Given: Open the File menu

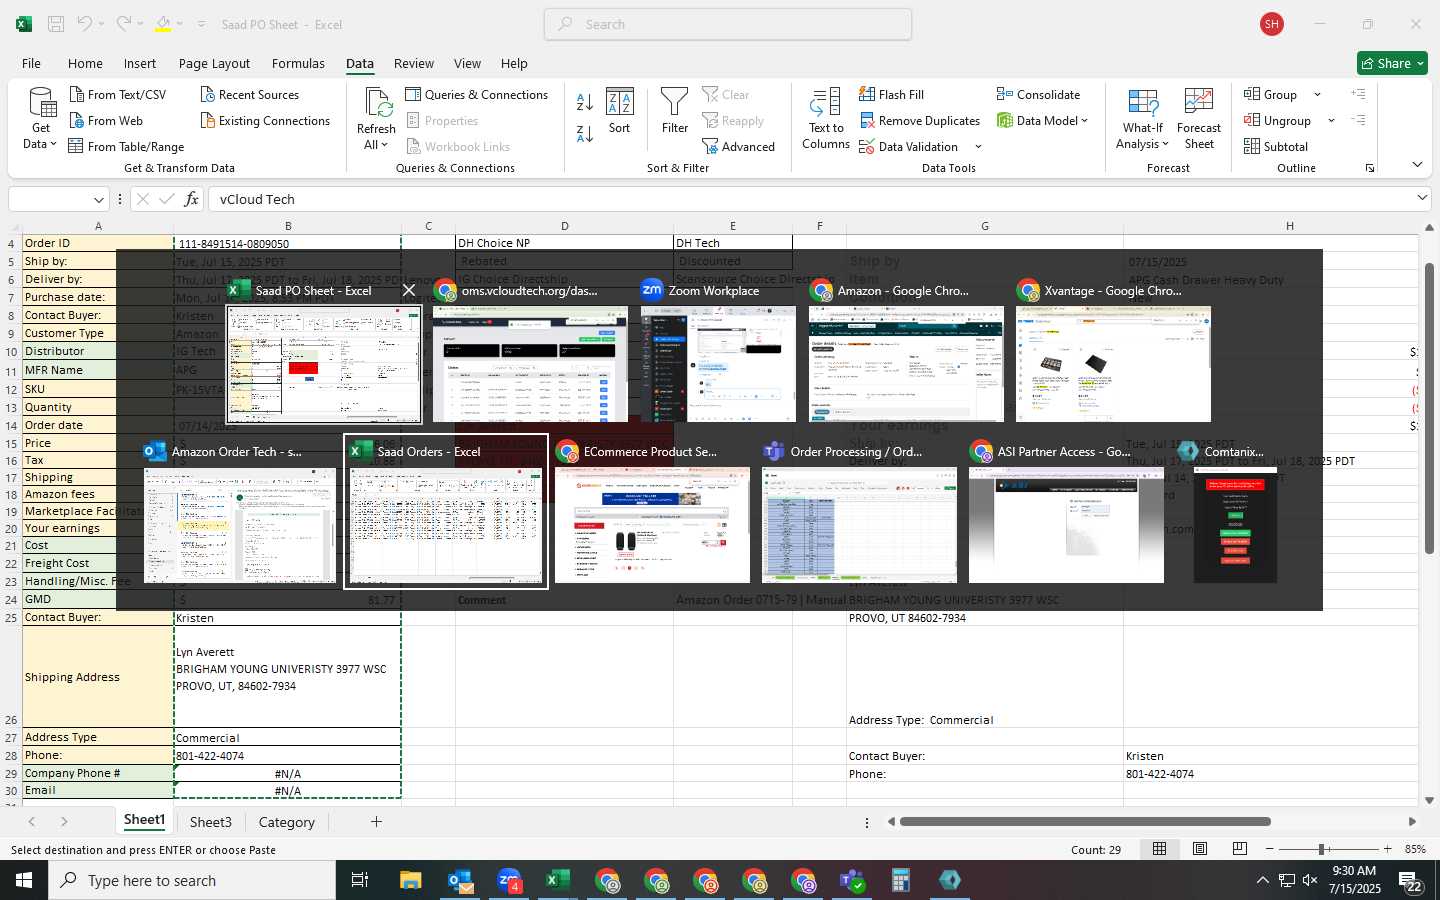Looking at the screenshot, I should pos(31,63).
